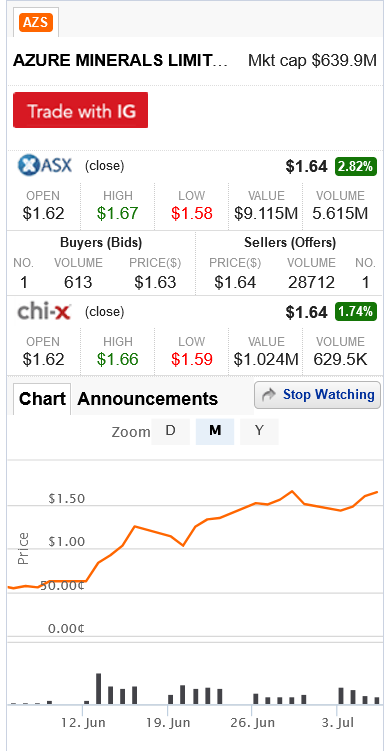Click the $1.64 offer price in Sellers
389x751 pixels.
coord(235,282)
